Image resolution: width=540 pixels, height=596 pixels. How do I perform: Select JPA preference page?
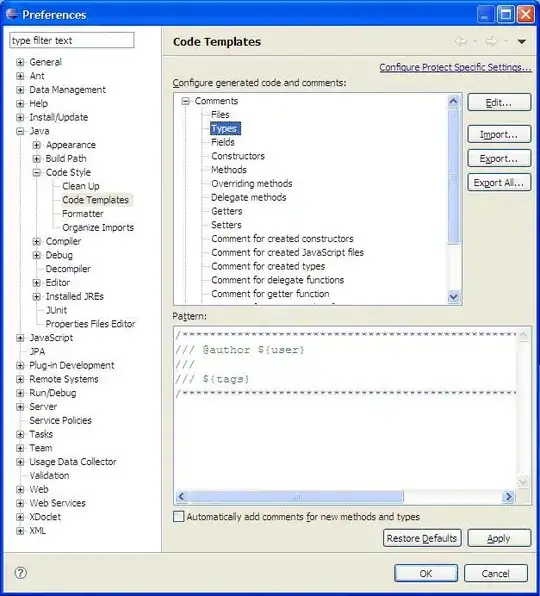pyautogui.click(x=37, y=352)
